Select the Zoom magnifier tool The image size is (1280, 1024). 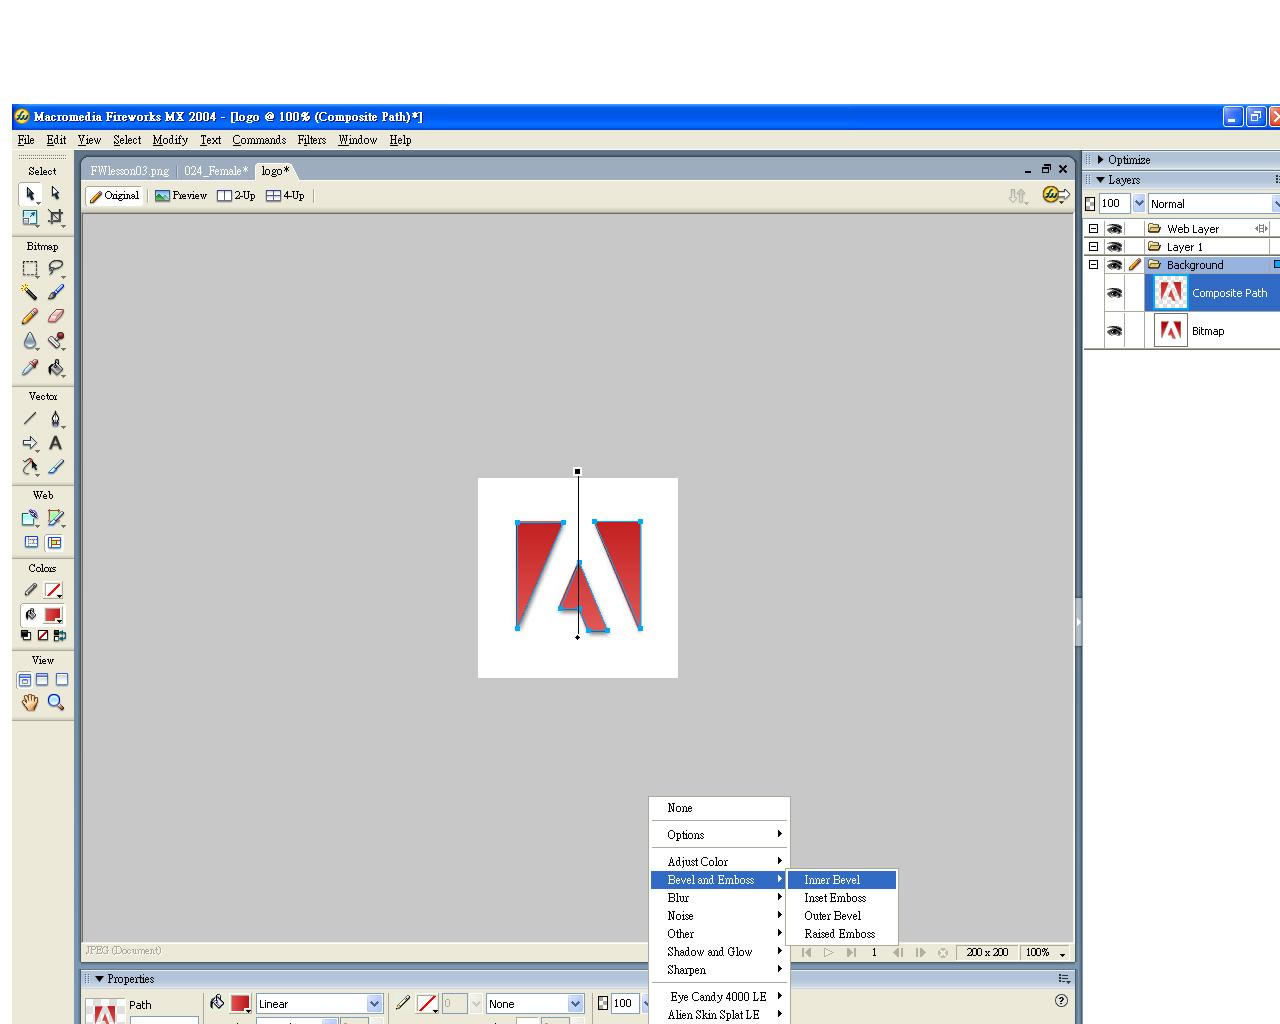tap(55, 703)
